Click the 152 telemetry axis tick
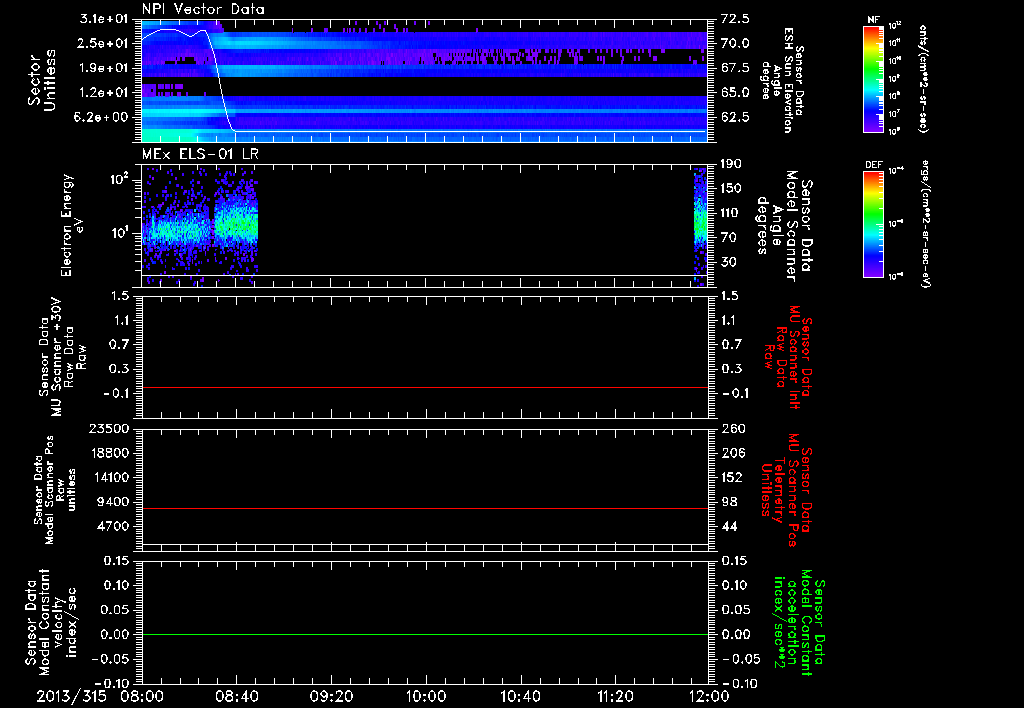Image resolution: width=1024 pixels, height=708 pixels. pyautogui.click(x=731, y=477)
